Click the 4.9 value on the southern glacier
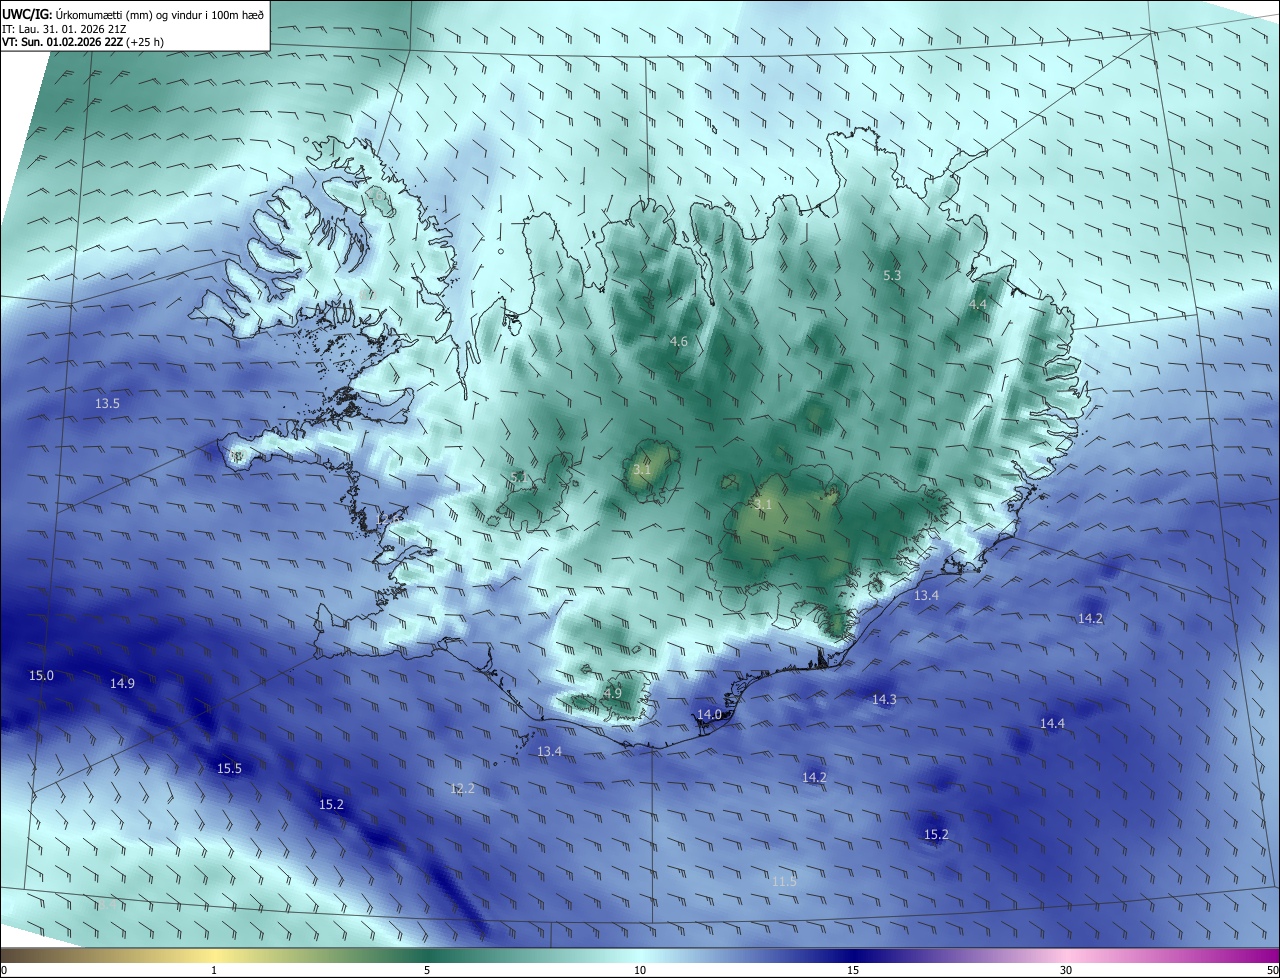1280x978 pixels. coord(612,693)
